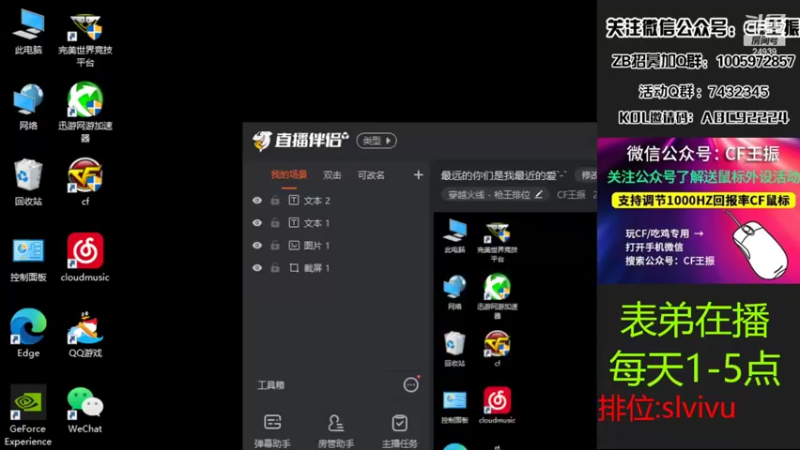
Task: Open 主播任务 tool
Action: pos(399,431)
